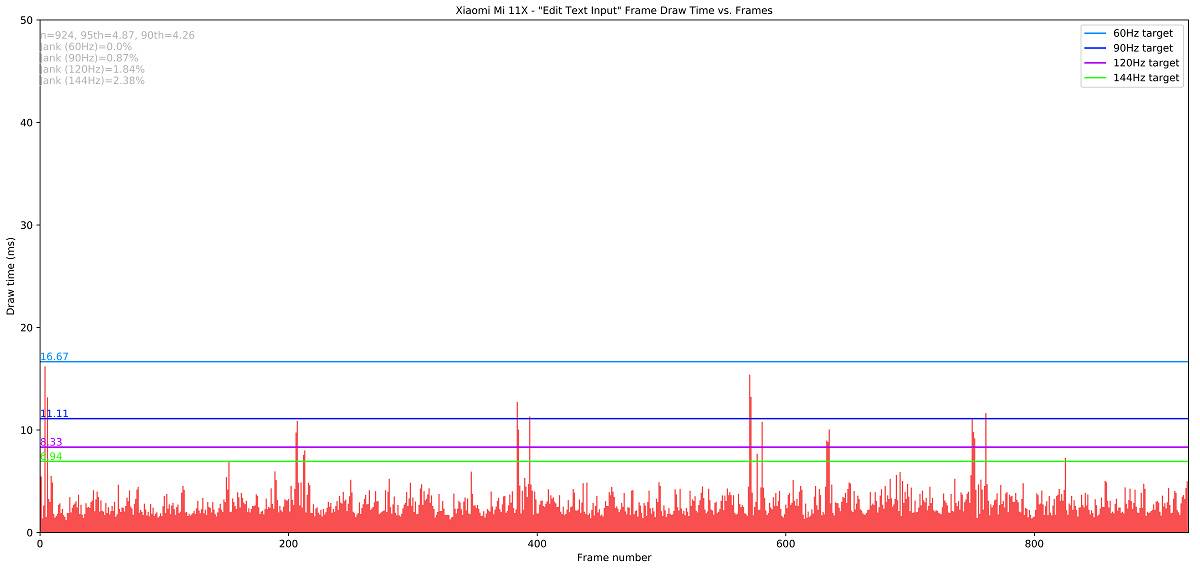Click the dark-blue line sample in the legend
Image resolution: width=1200 pixels, height=570 pixels.
click(1097, 48)
